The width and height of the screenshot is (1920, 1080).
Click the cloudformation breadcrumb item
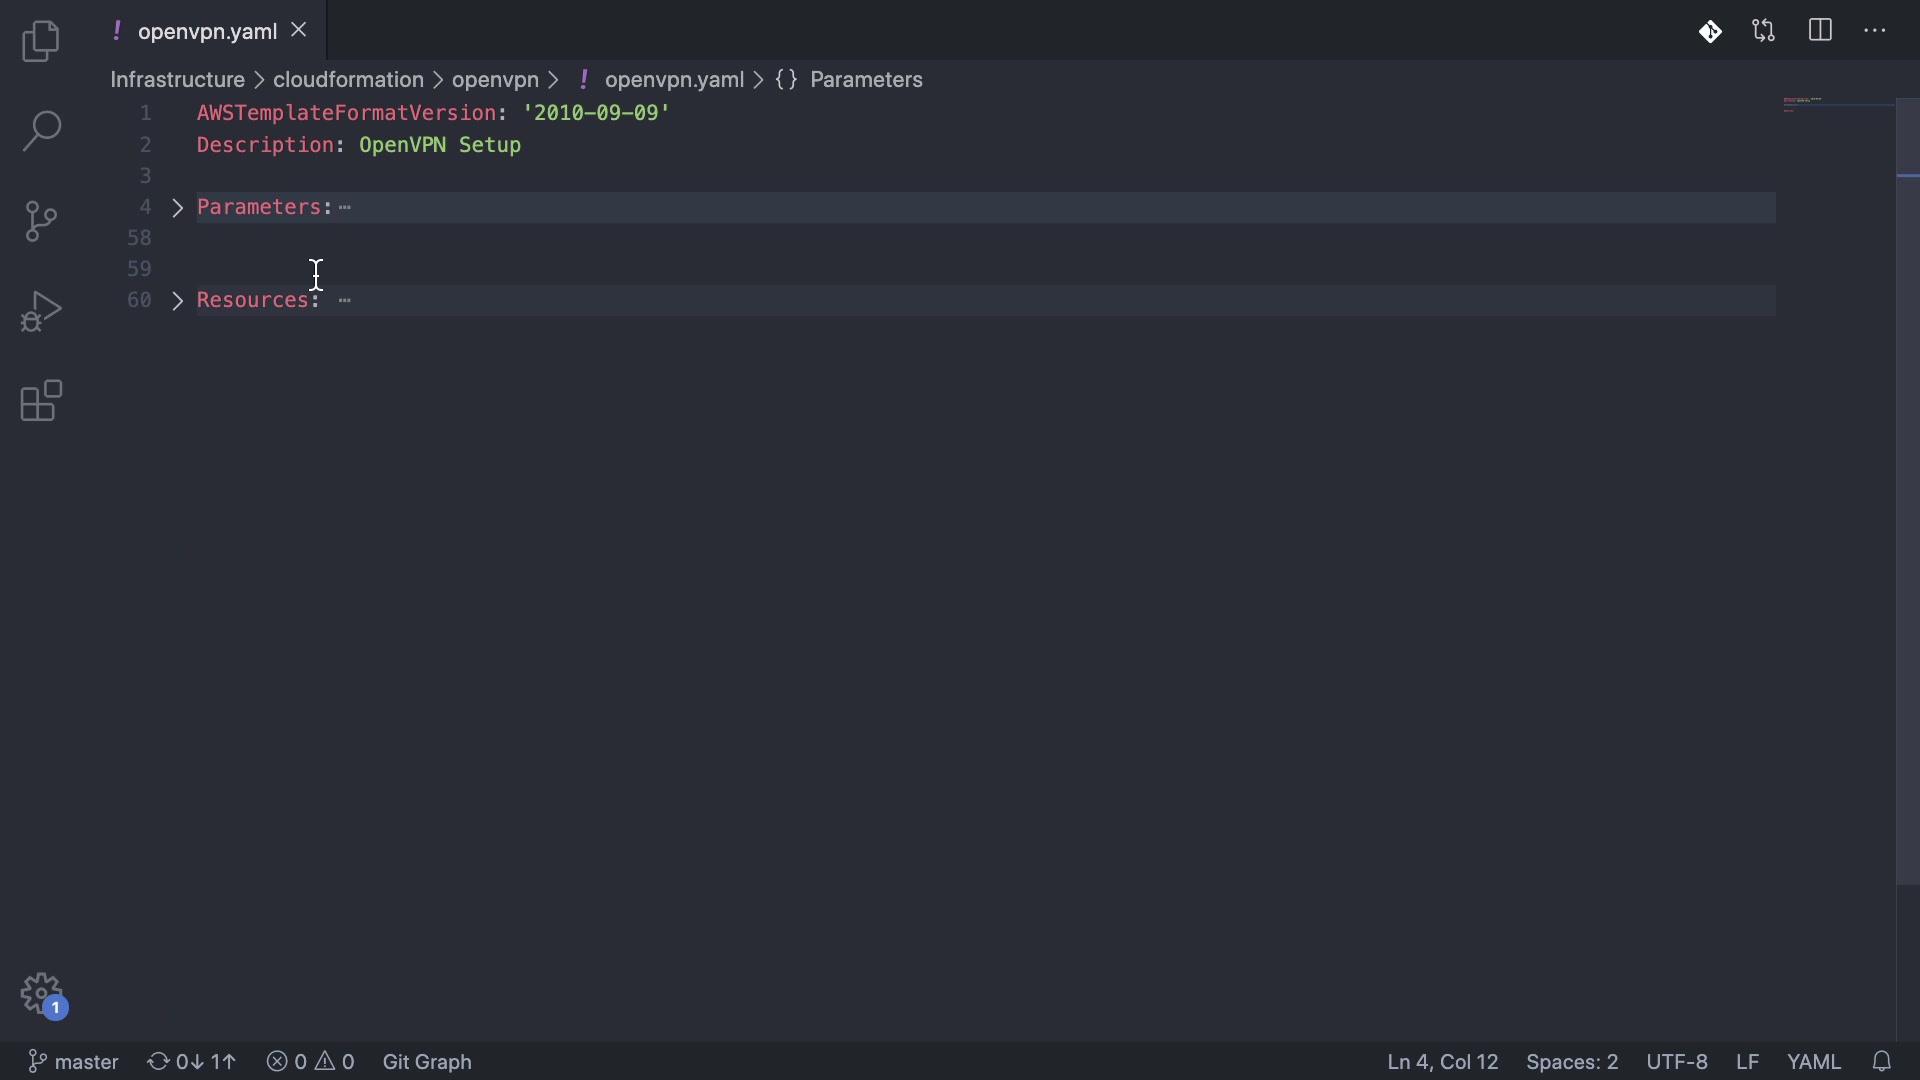348,80
